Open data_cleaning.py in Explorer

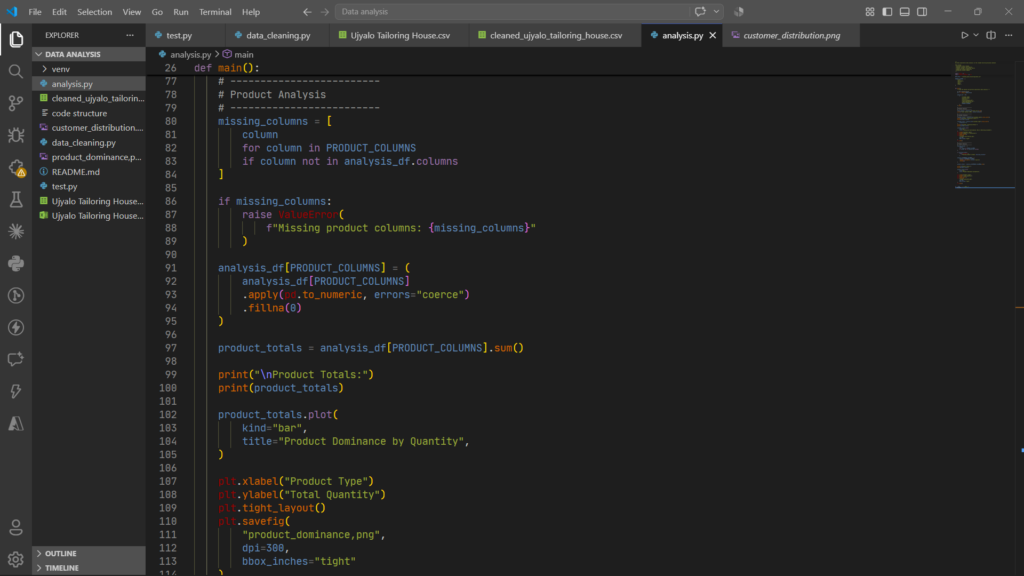pos(89,142)
